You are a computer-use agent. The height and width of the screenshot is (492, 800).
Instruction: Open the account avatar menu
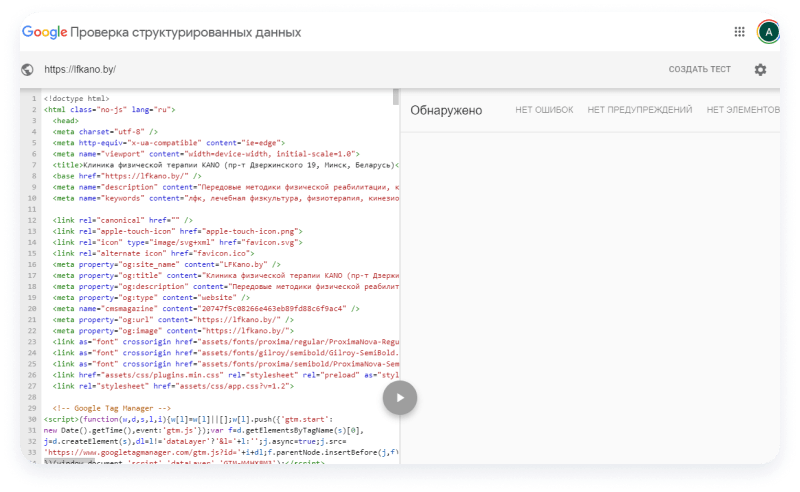[768, 32]
